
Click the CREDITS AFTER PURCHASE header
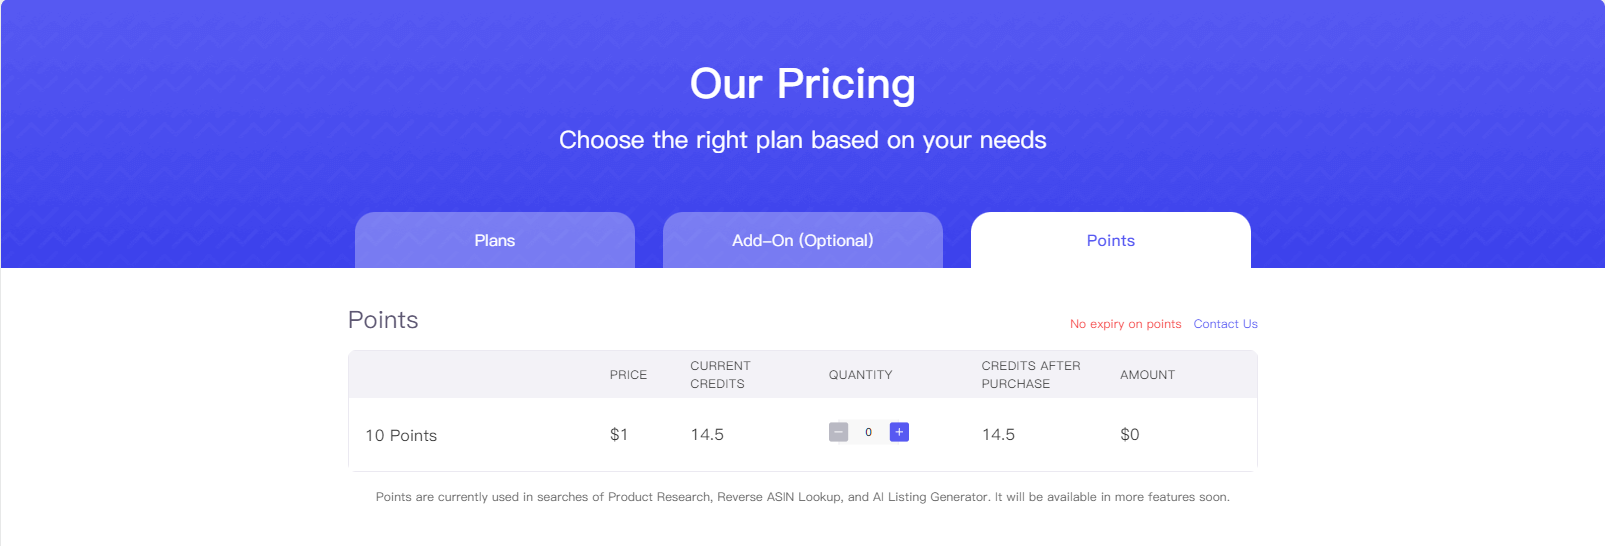pos(1031,375)
